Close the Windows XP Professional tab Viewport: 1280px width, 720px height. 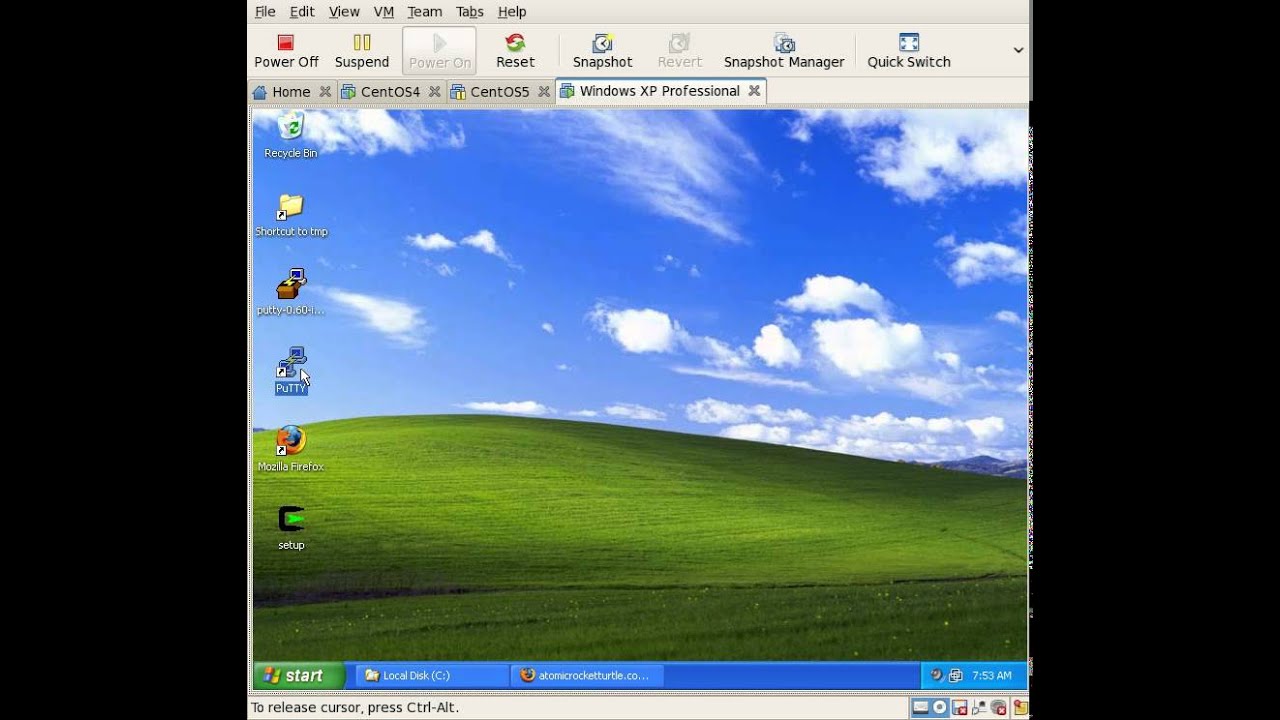coord(755,91)
